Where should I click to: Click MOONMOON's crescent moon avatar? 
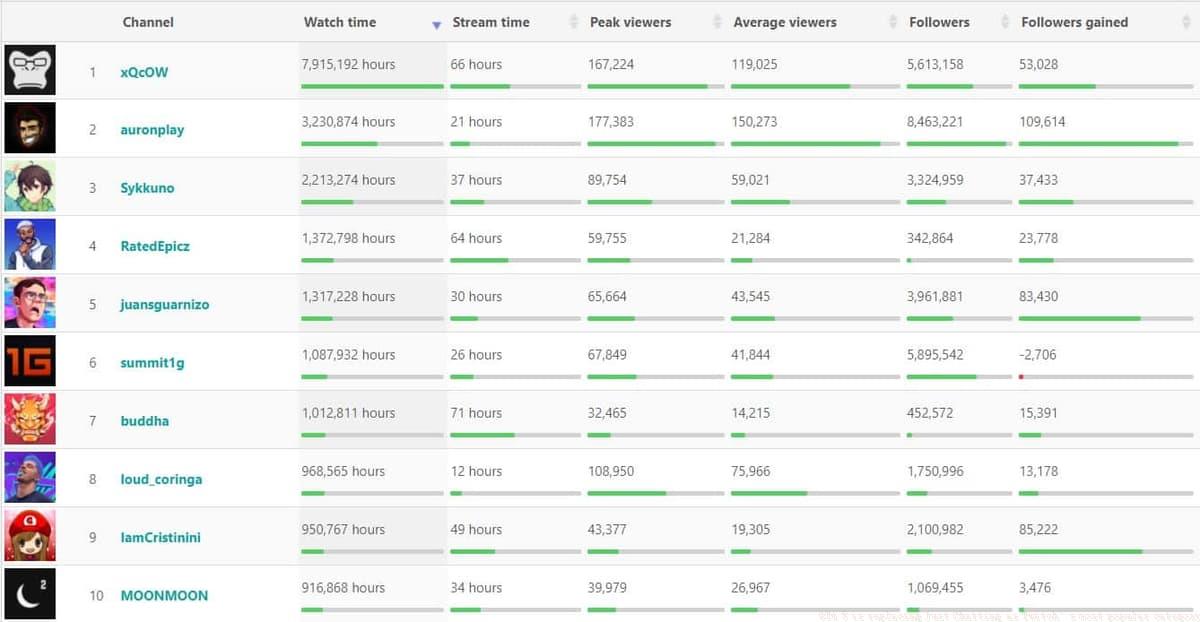click(x=30, y=594)
